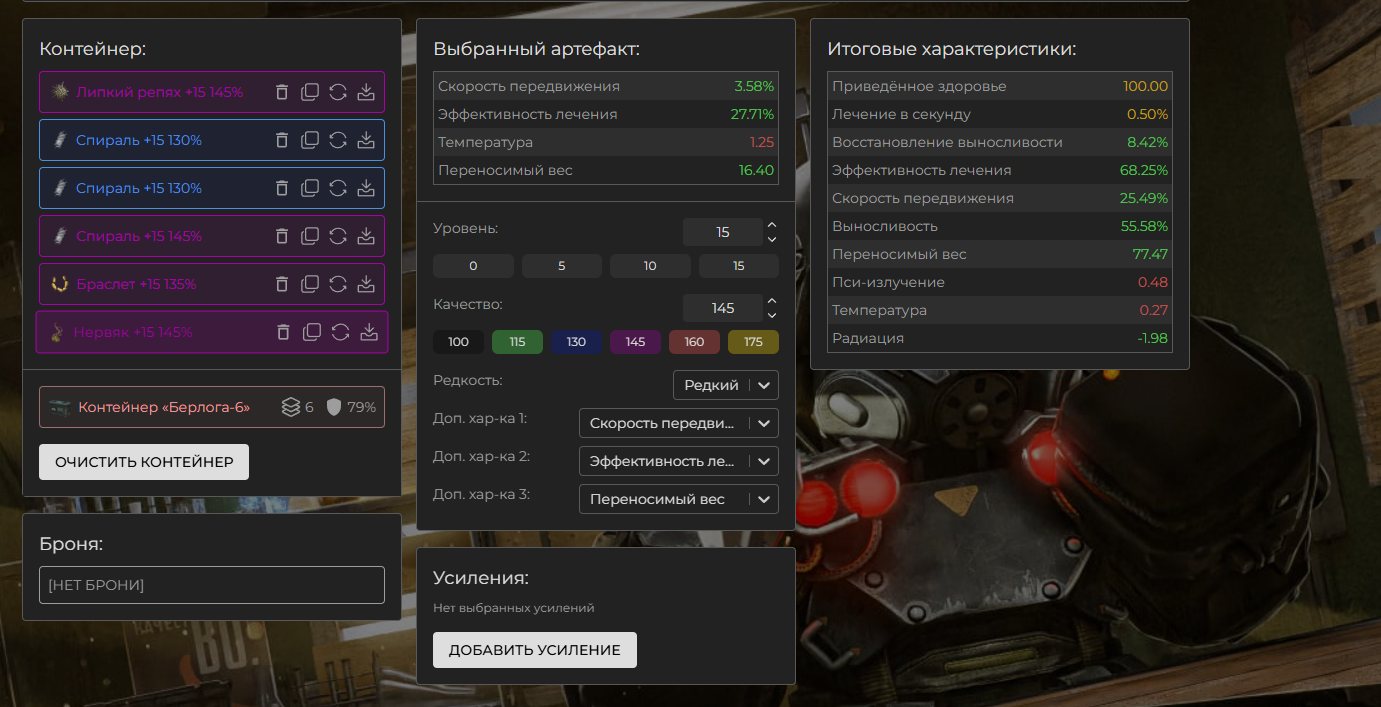Open the Доп. хар-ка 3 Переносимый вес dropdown
The width and height of the screenshot is (1381, 707).
[678, 499]
